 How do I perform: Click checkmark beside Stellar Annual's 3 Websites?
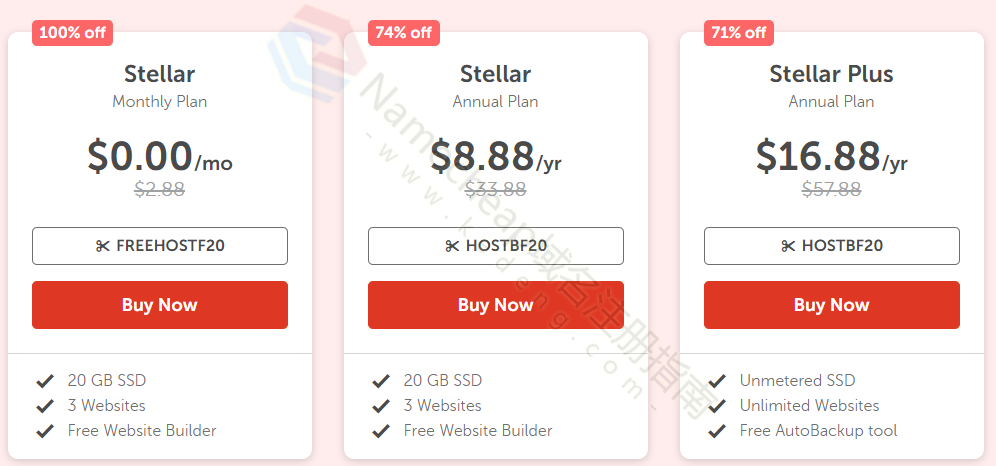coord(380,406)
